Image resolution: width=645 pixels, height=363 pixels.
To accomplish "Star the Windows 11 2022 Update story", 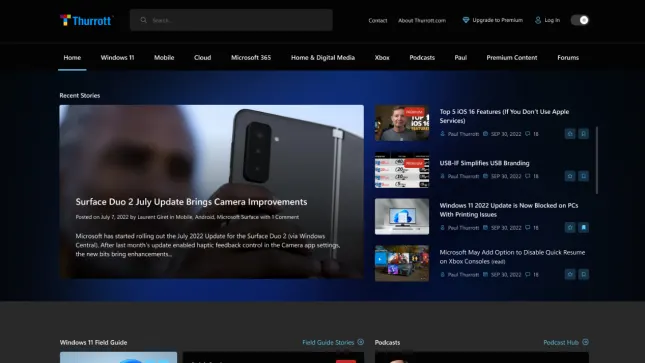I will tap(570, 228).
